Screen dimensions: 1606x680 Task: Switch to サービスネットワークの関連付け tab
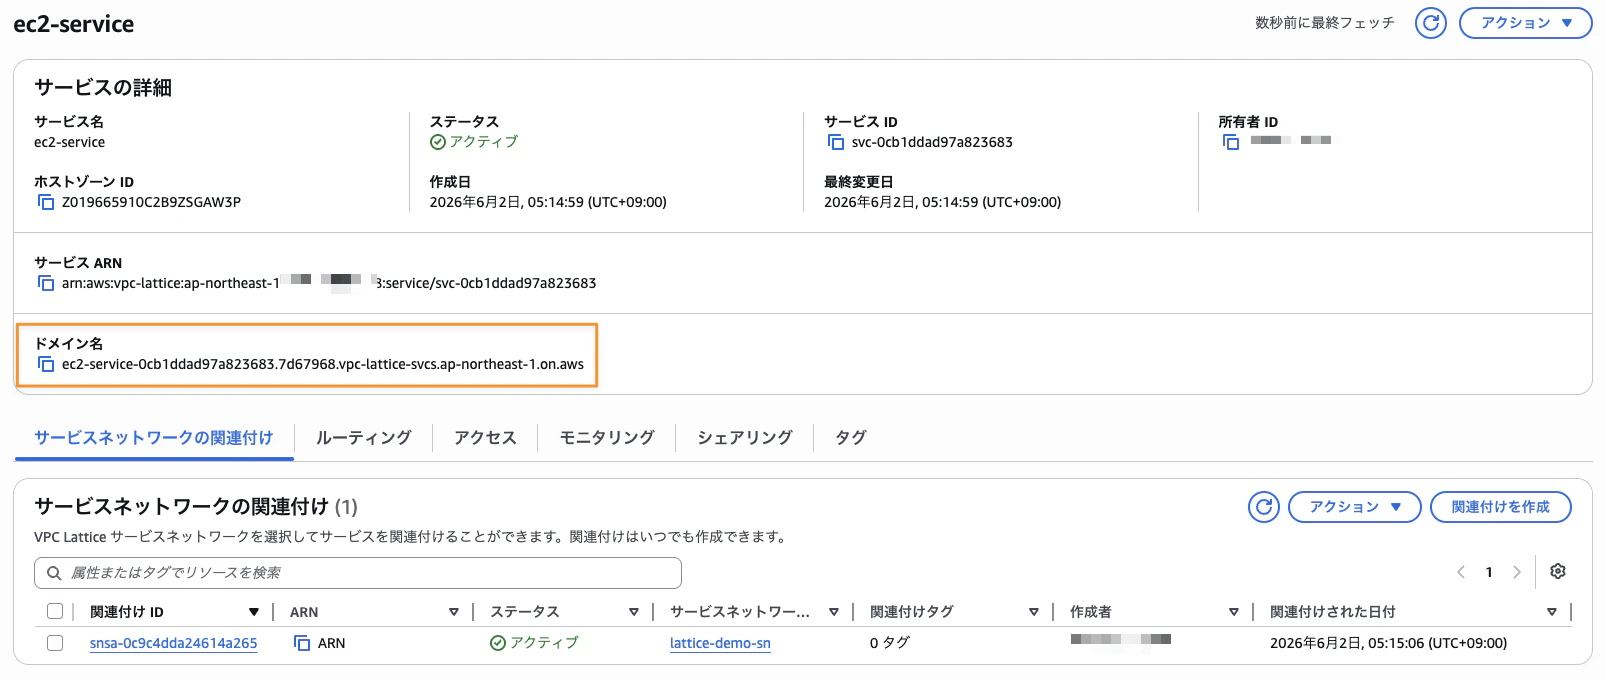154,438
